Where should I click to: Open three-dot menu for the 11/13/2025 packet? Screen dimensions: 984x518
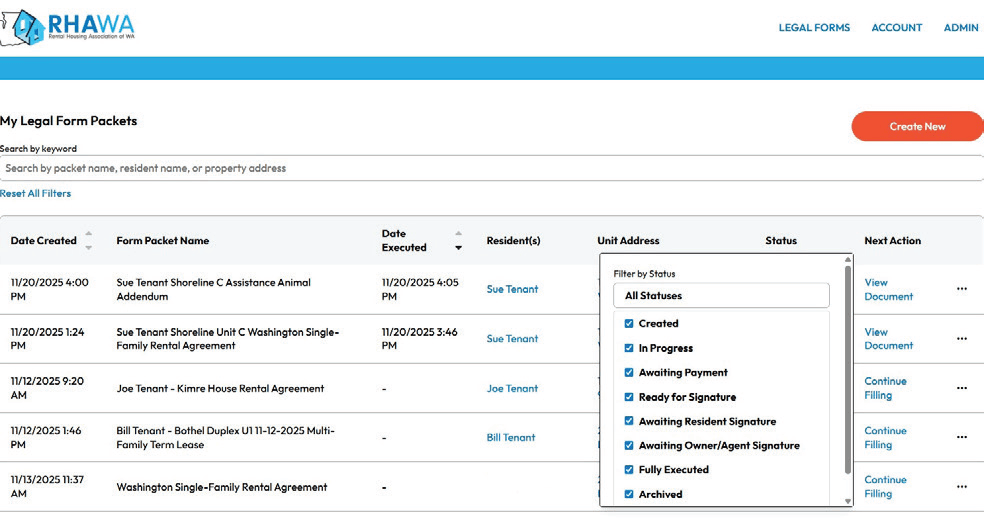[961, 487]
